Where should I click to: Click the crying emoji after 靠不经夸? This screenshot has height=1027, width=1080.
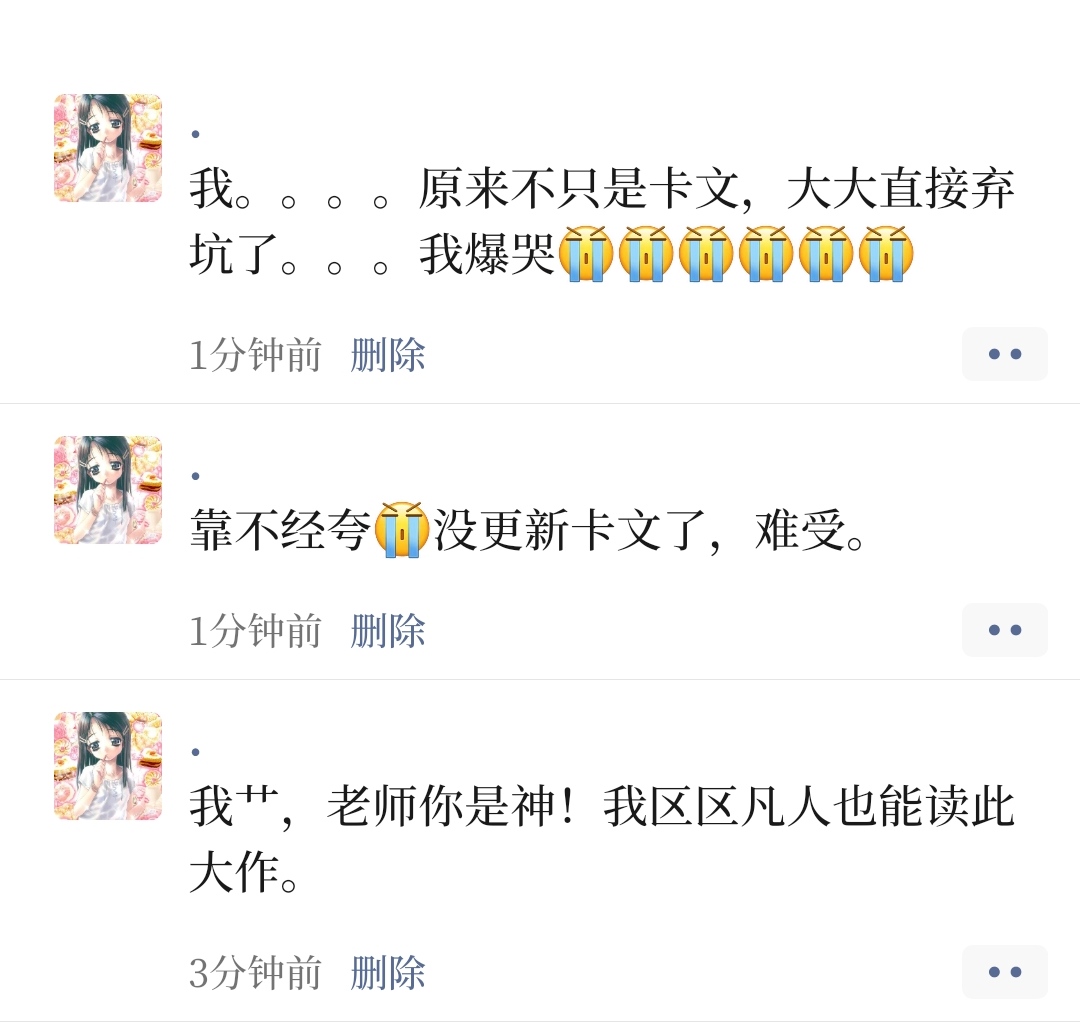tap(402, 530)
